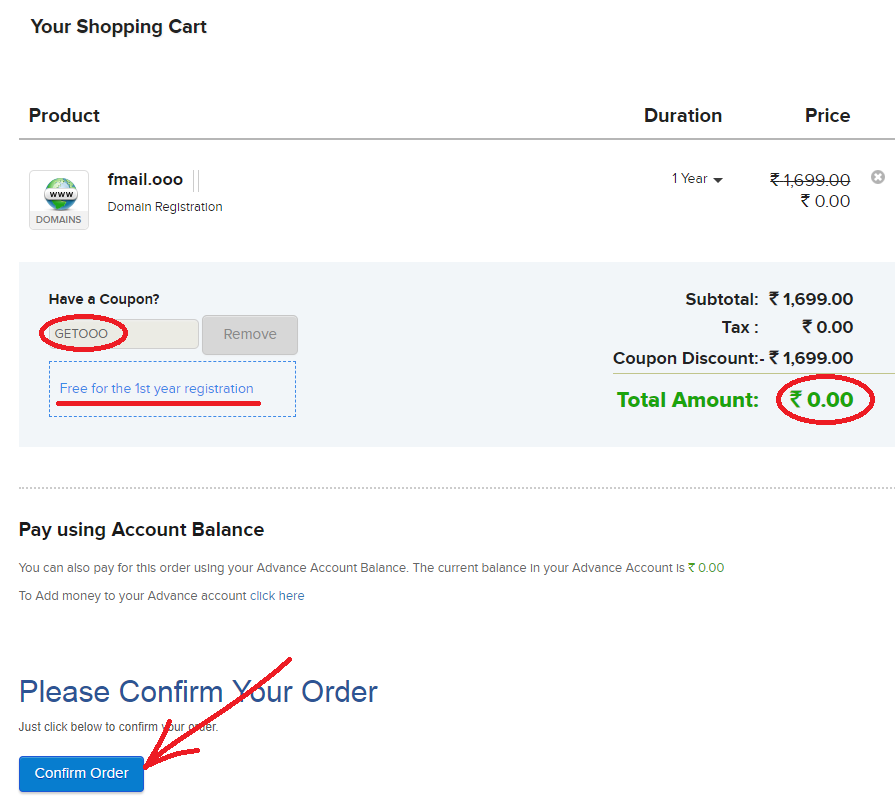
Task: Click the Product column header
Action: click(64, 115)
